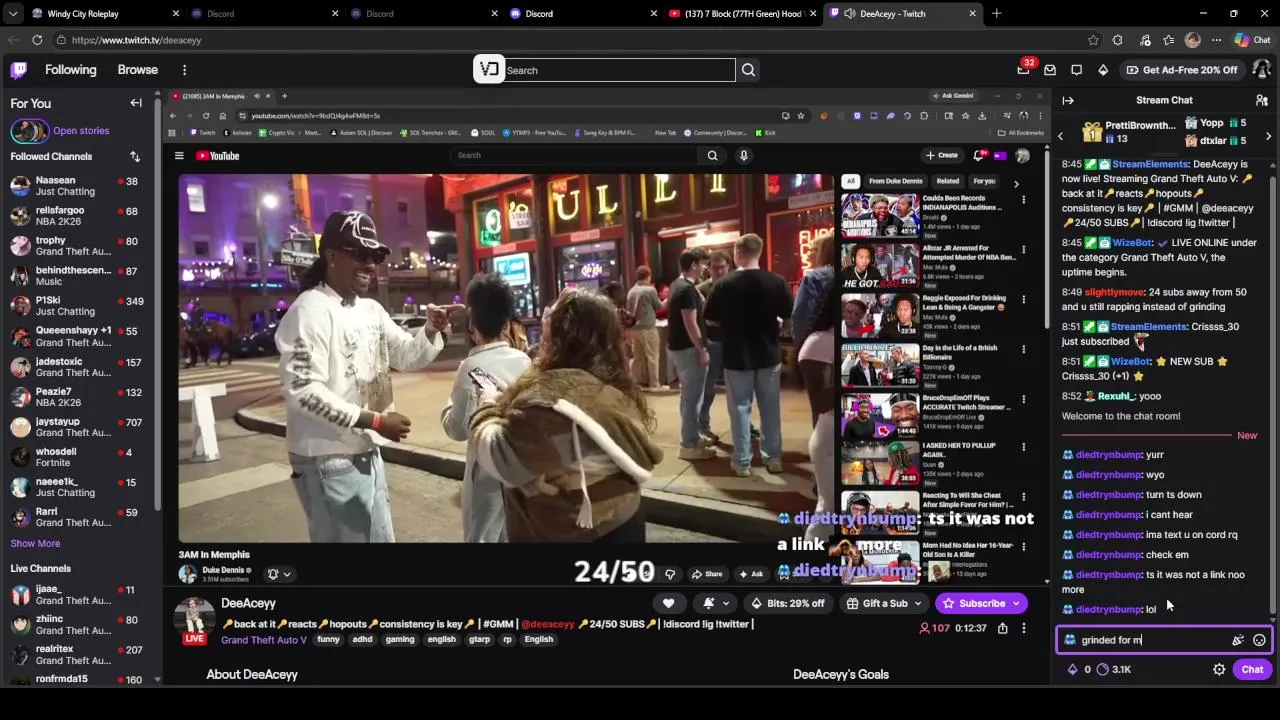Screen dimensions: 1280x720
Task: Follow heart button for DeeAceyy
Action: (x=668, y=603)
